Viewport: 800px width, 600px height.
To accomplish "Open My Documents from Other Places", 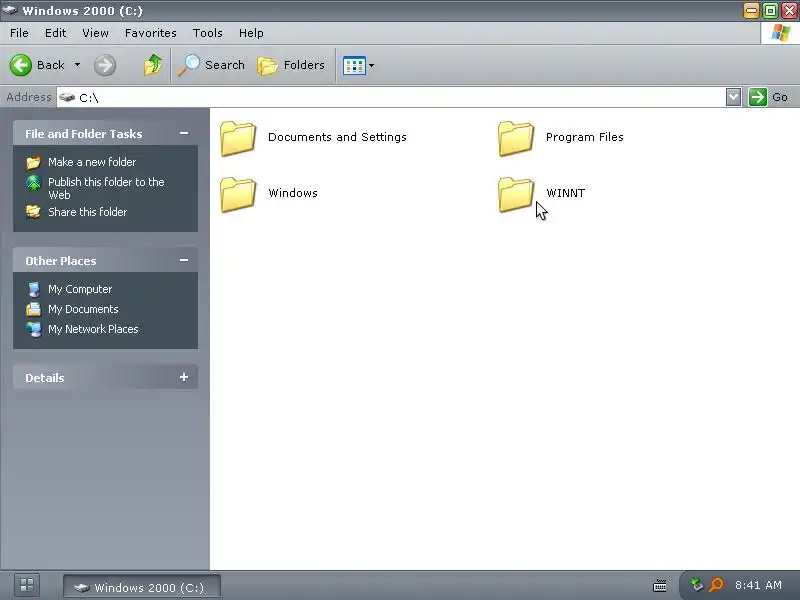I will point(83,309).
